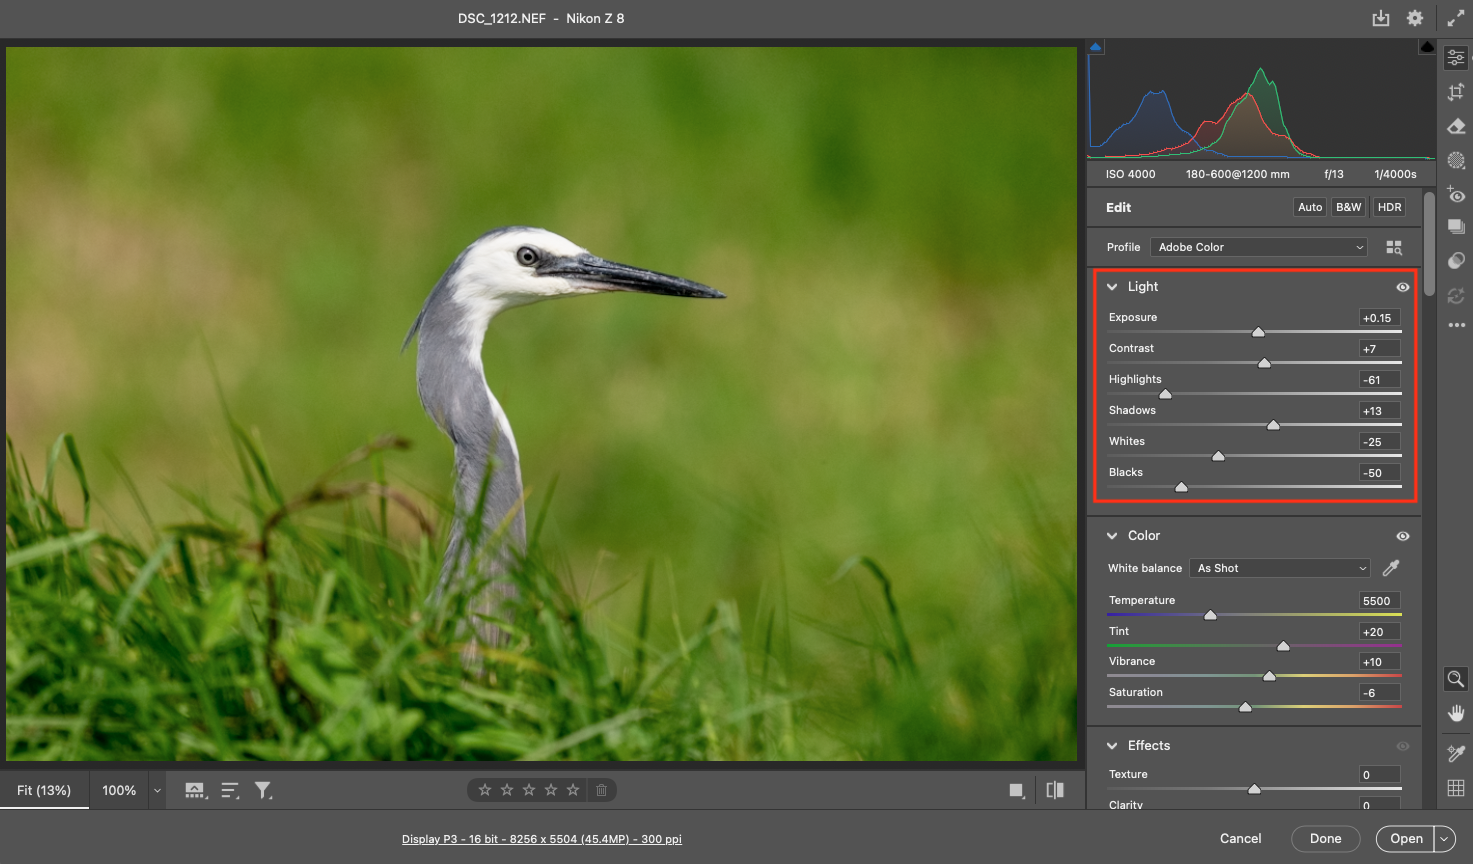Select the Red Eye removal tool

coord(1456,195)
